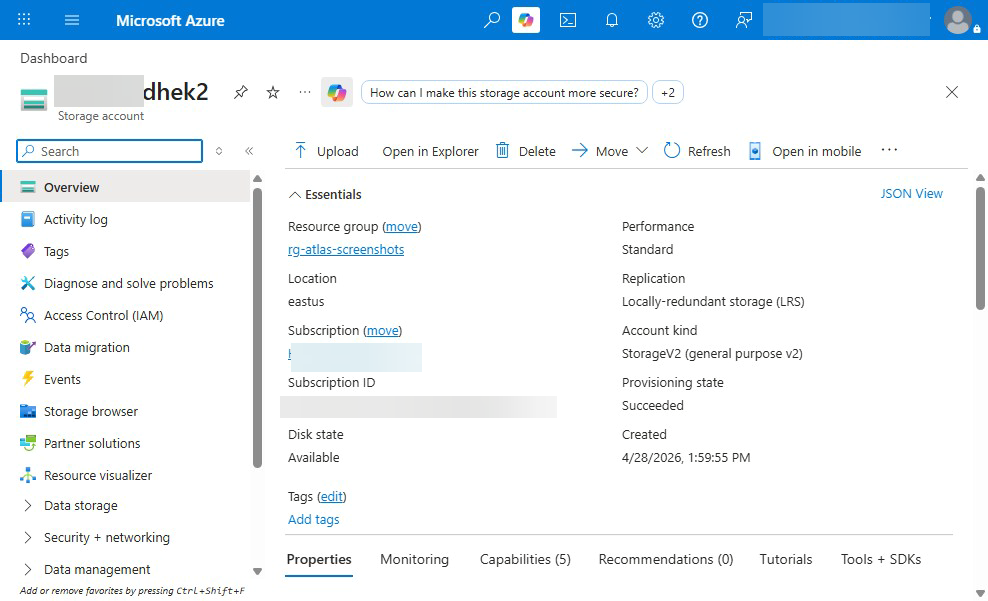The image size is (988, 601).
Task: Click the global search magnifier icon
Action: point(491,20)
